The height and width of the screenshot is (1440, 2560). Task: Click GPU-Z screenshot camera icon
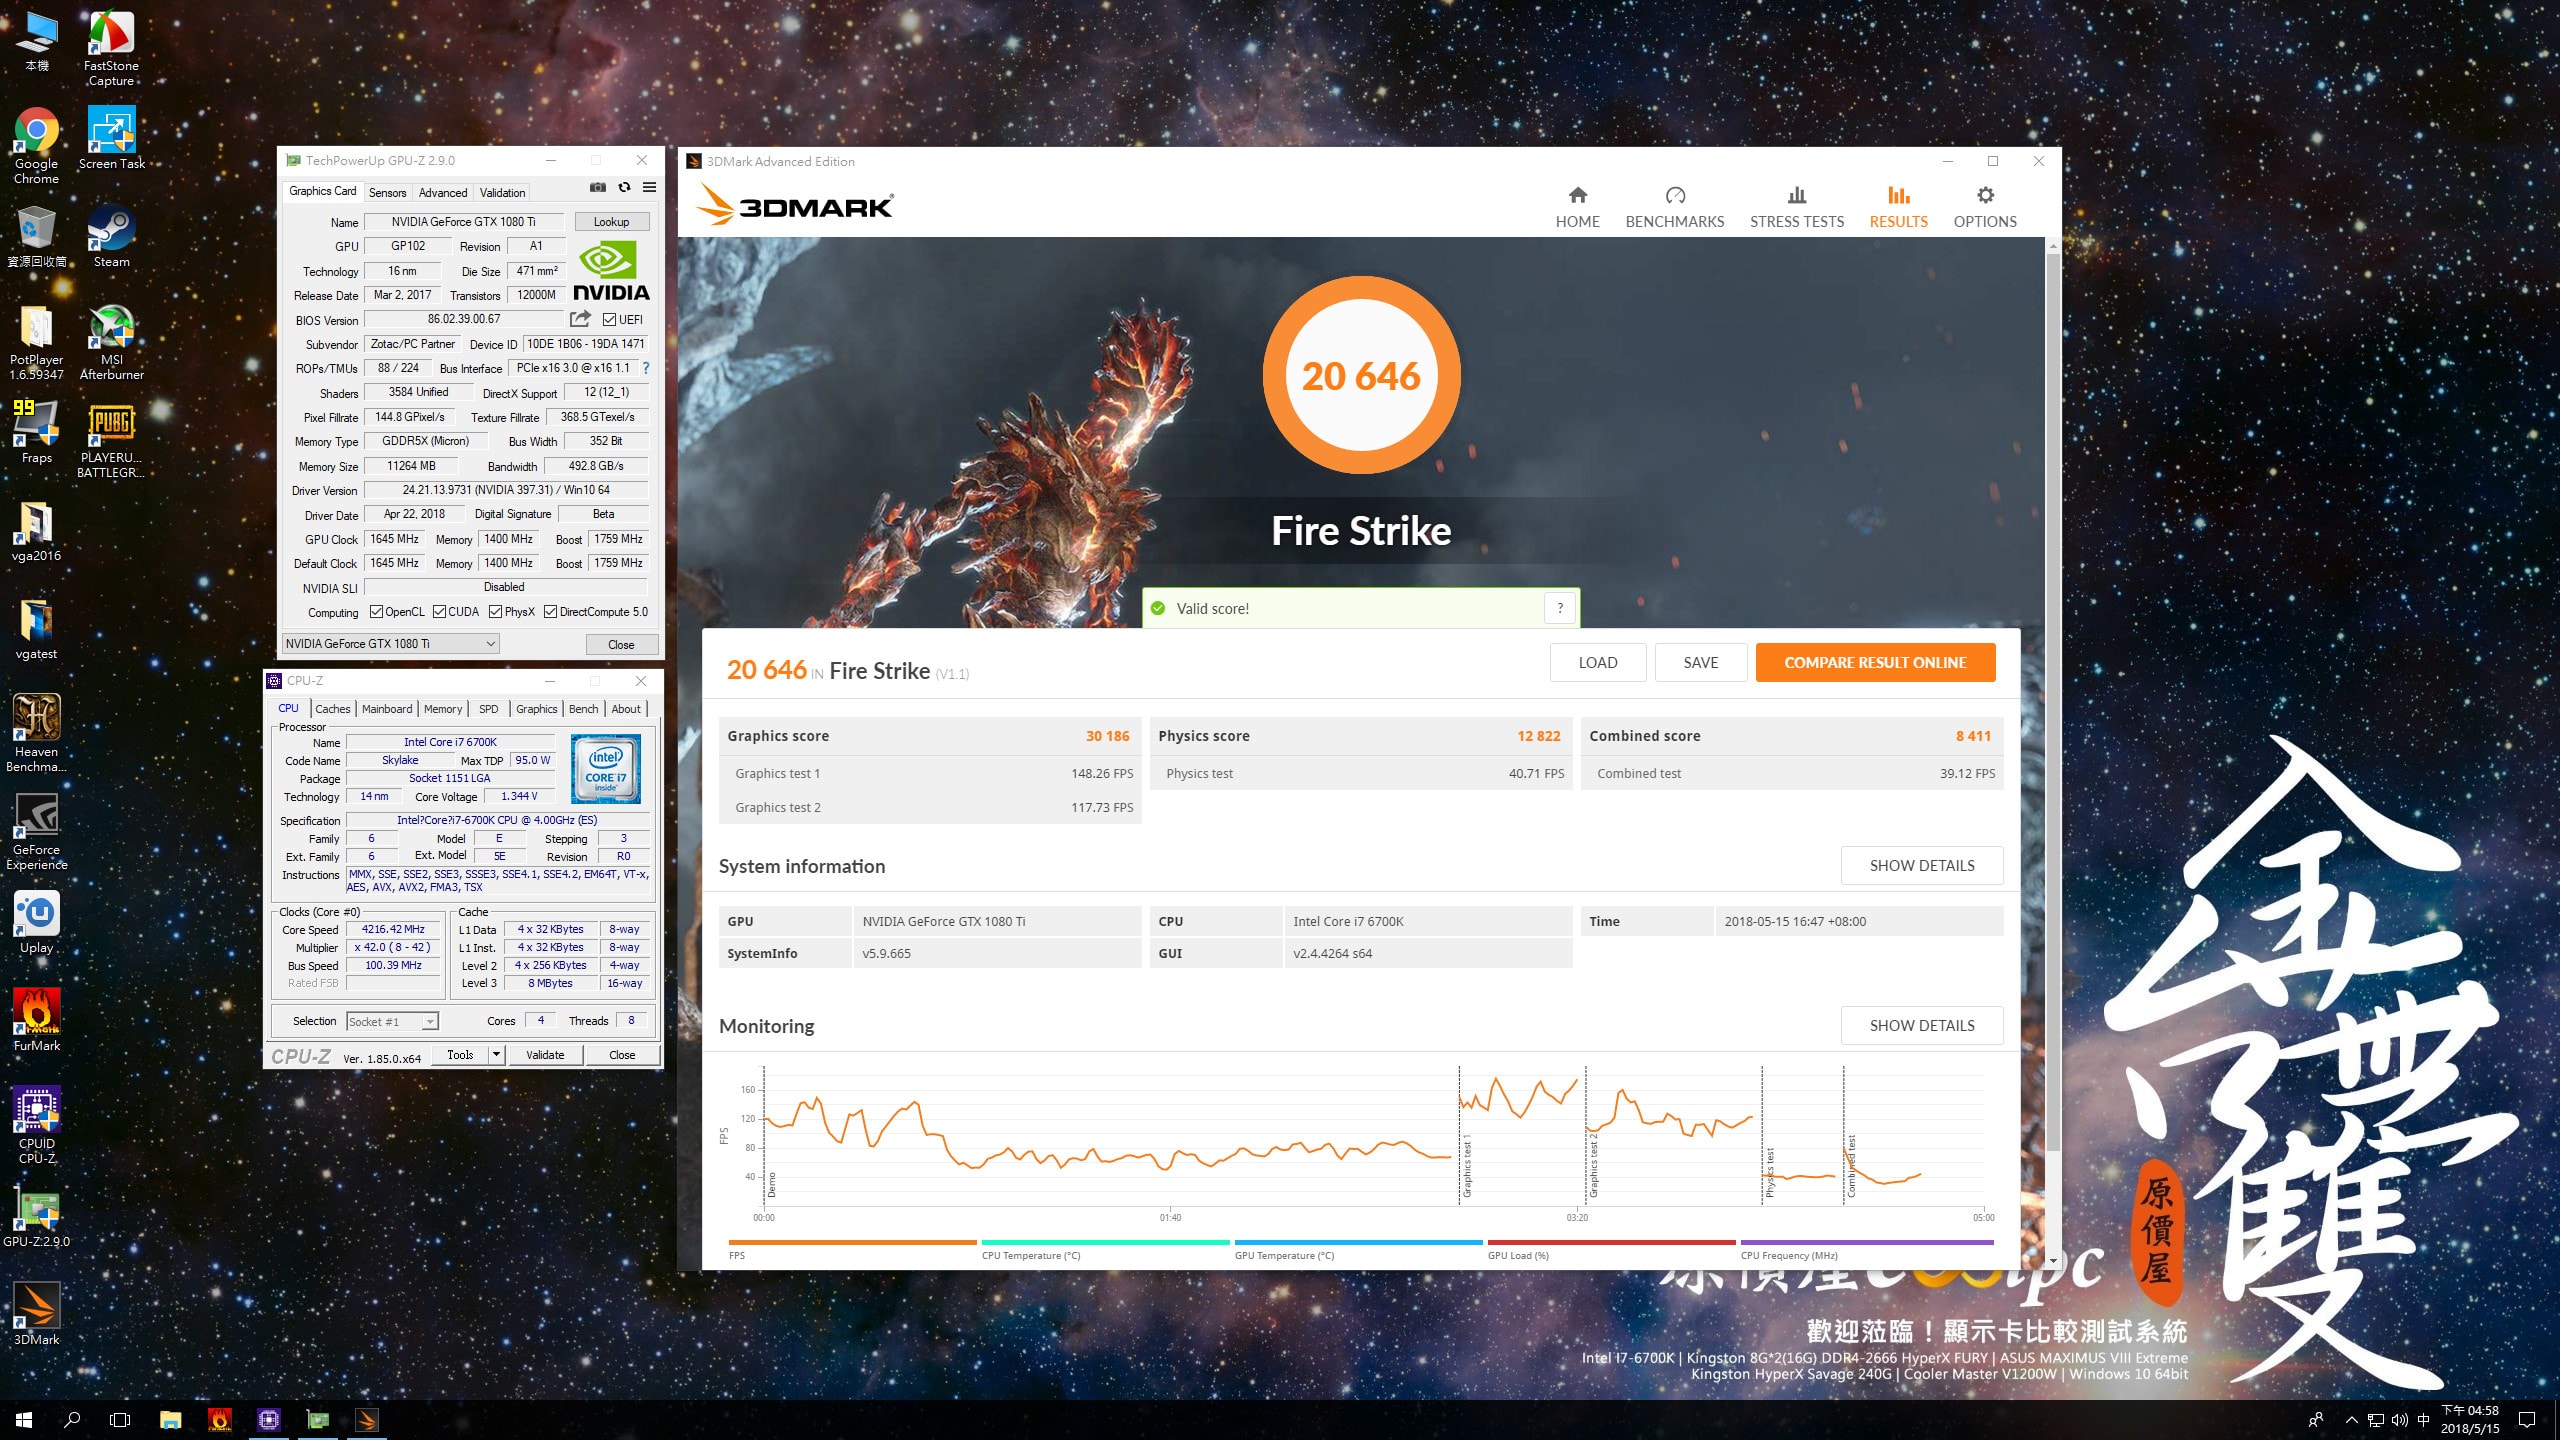[598, 187]
